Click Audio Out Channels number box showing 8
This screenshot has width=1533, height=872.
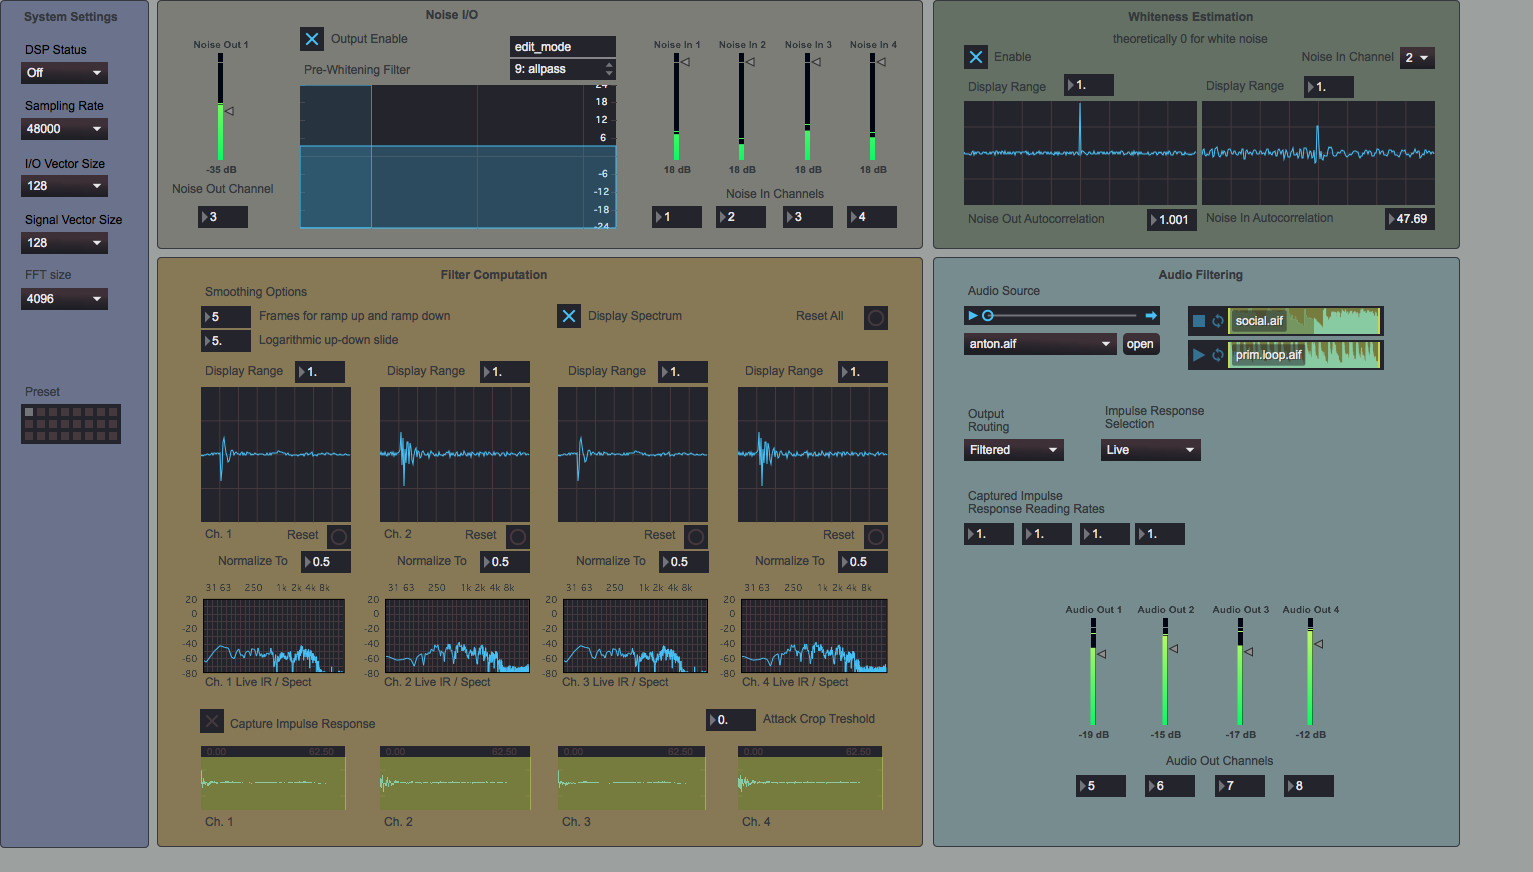point(1309,786)
